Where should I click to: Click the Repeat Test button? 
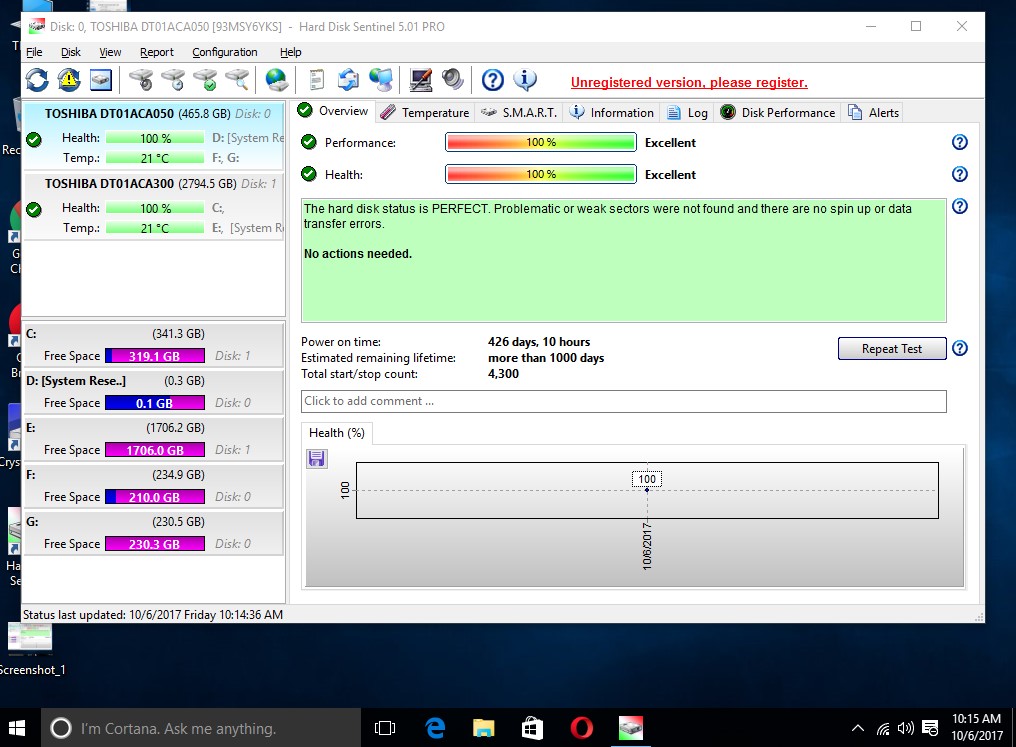pos(892,349)
